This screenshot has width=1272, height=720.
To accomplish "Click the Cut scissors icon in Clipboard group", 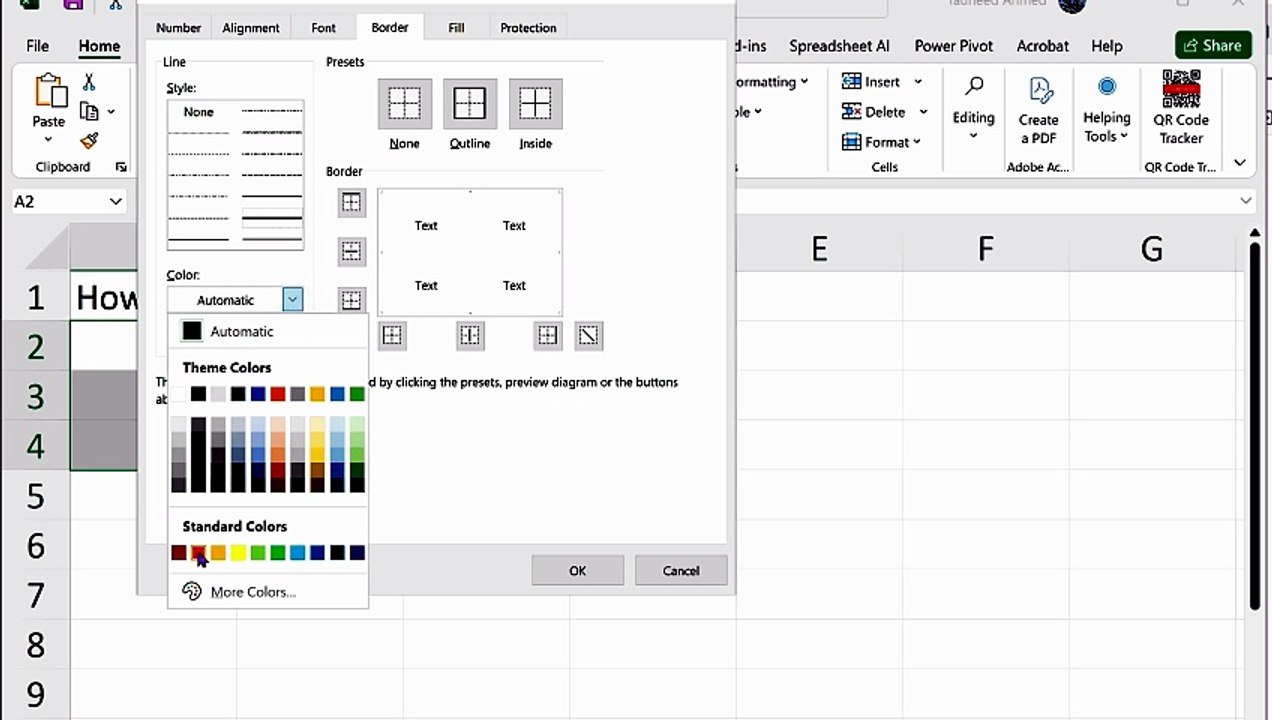I will pos(89,82).
